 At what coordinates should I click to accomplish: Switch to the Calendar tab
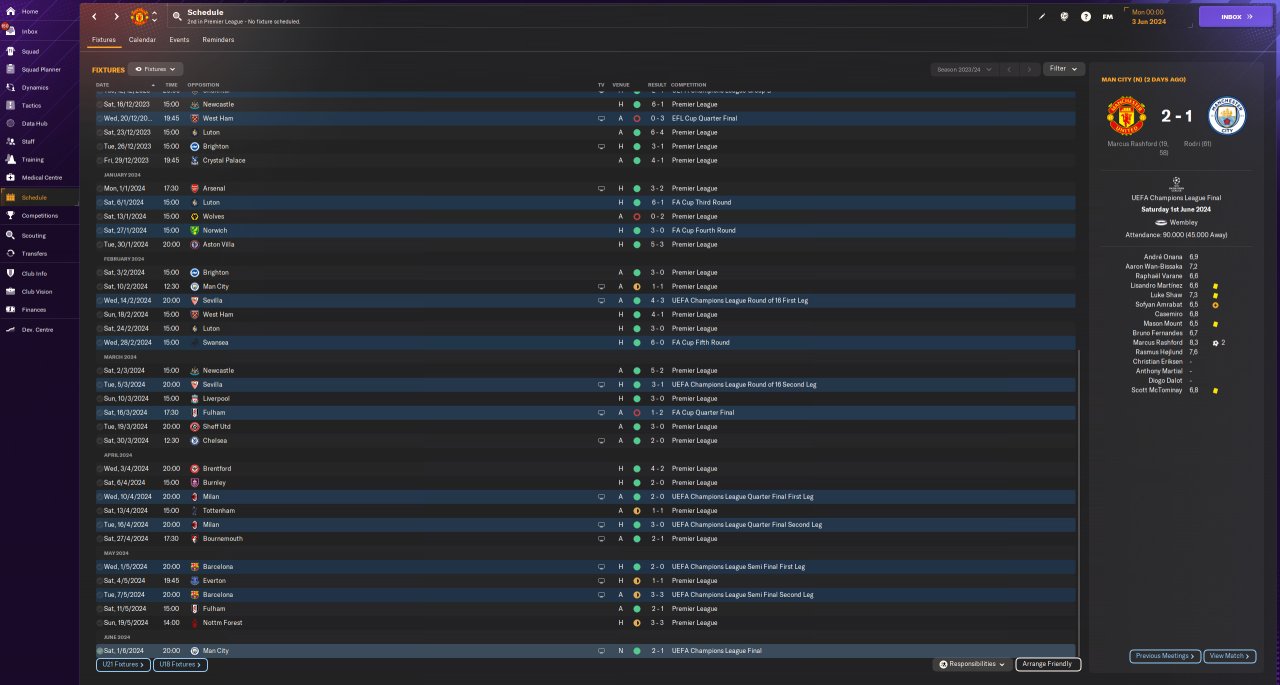click(x=142, y=40)
